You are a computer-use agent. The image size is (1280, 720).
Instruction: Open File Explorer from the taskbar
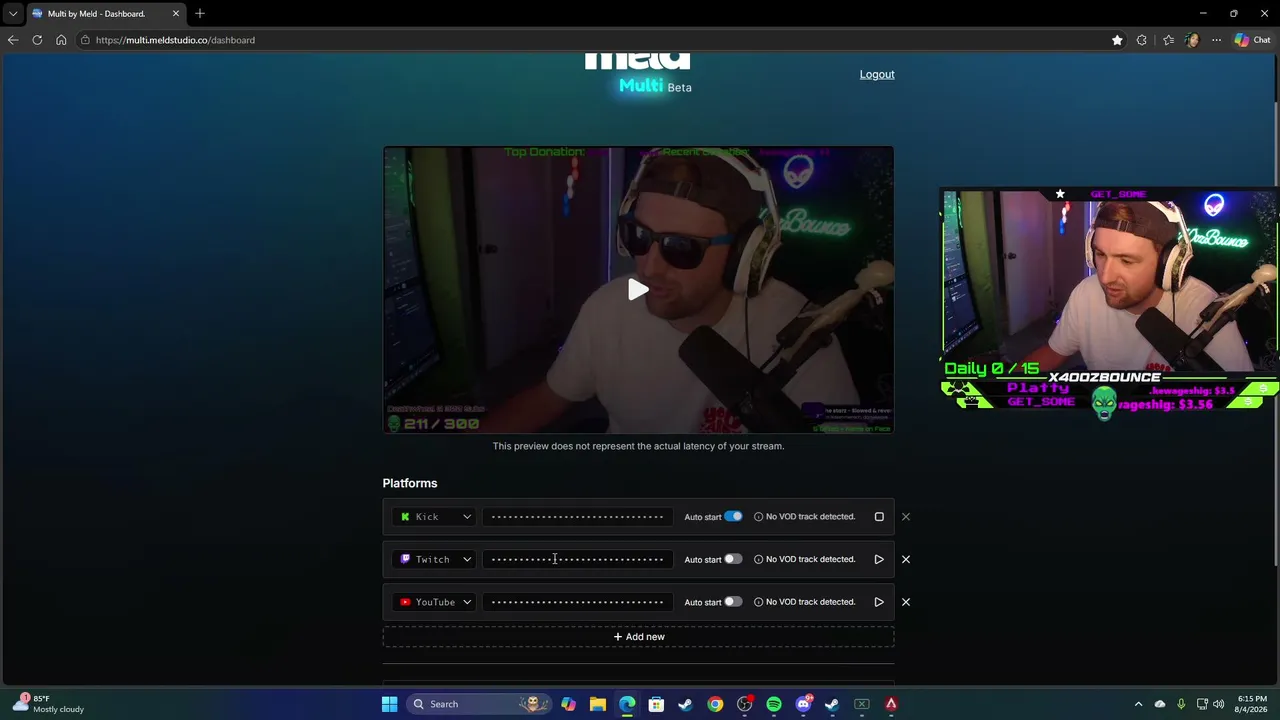(x=597, y=704)
